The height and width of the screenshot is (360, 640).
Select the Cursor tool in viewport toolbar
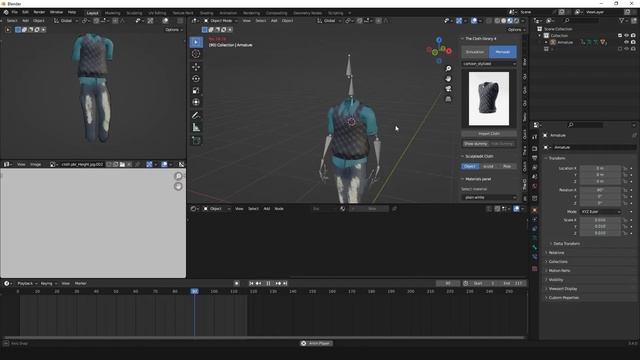pos(196,54)
